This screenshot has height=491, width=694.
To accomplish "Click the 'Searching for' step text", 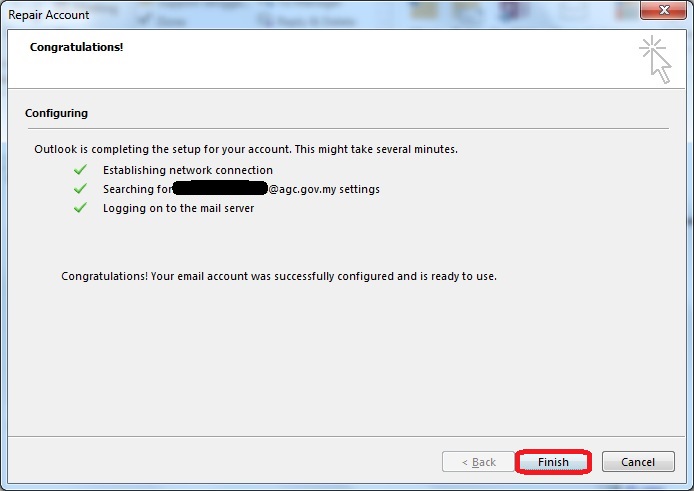I will pyautogui.click(x=136, y=189).
